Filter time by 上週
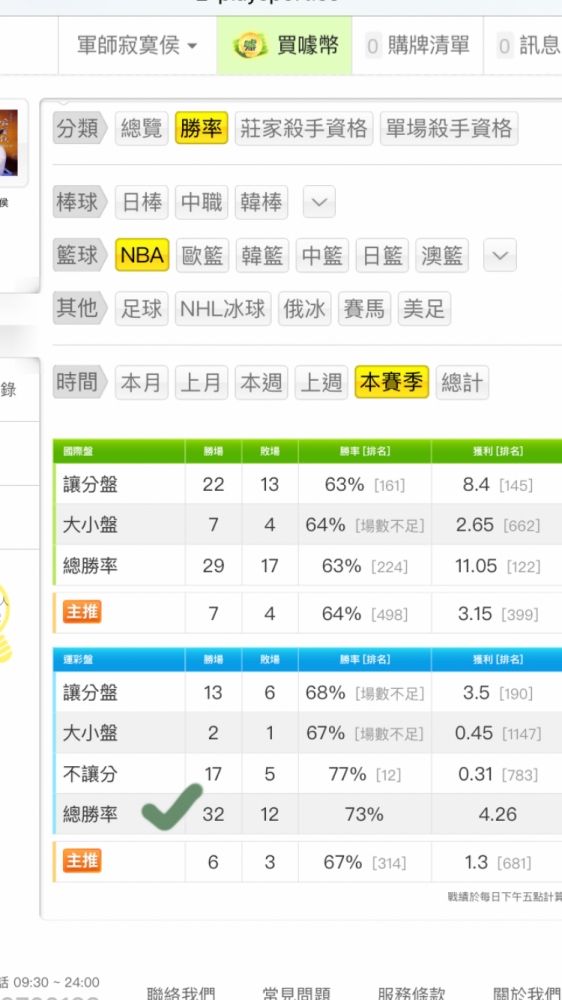The image size is (562, 1000). click(x=322, y=383)
